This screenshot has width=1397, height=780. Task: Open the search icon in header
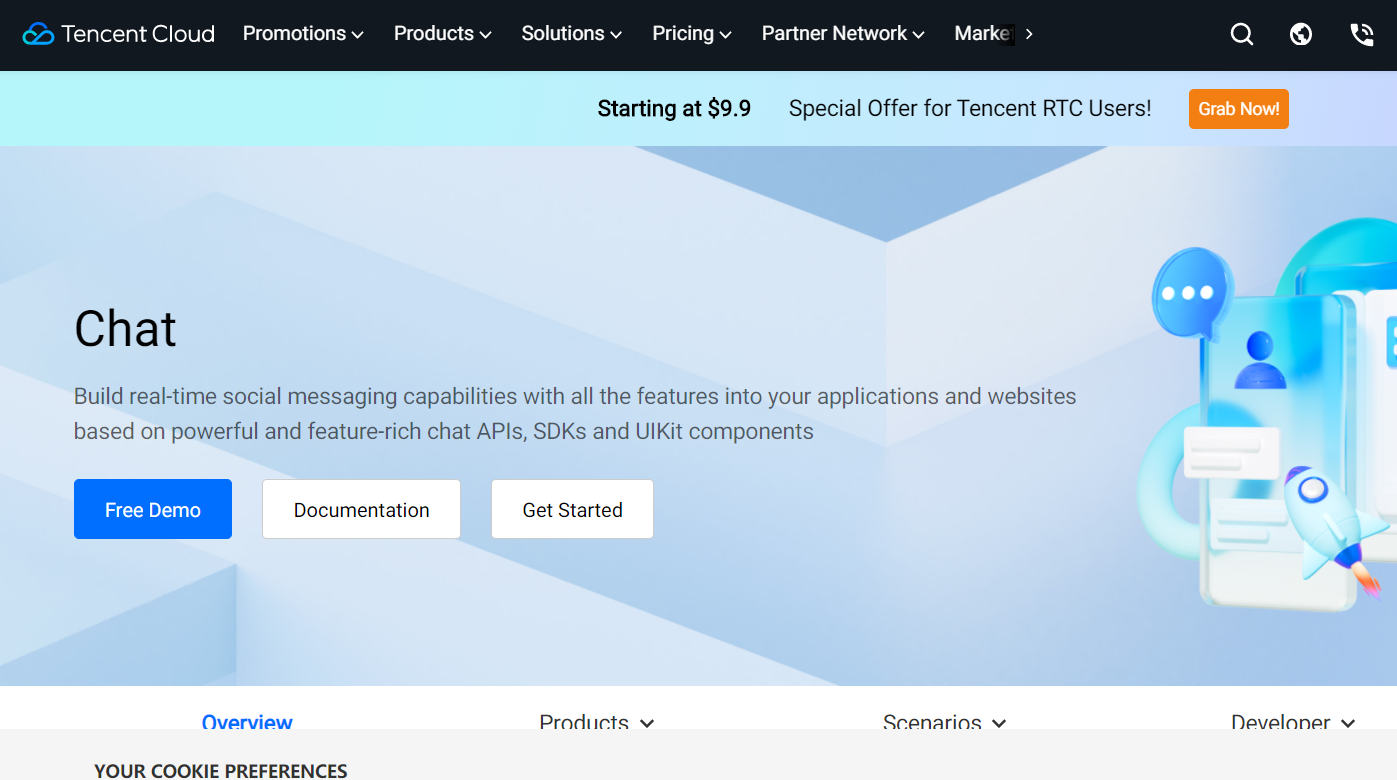1241,35
